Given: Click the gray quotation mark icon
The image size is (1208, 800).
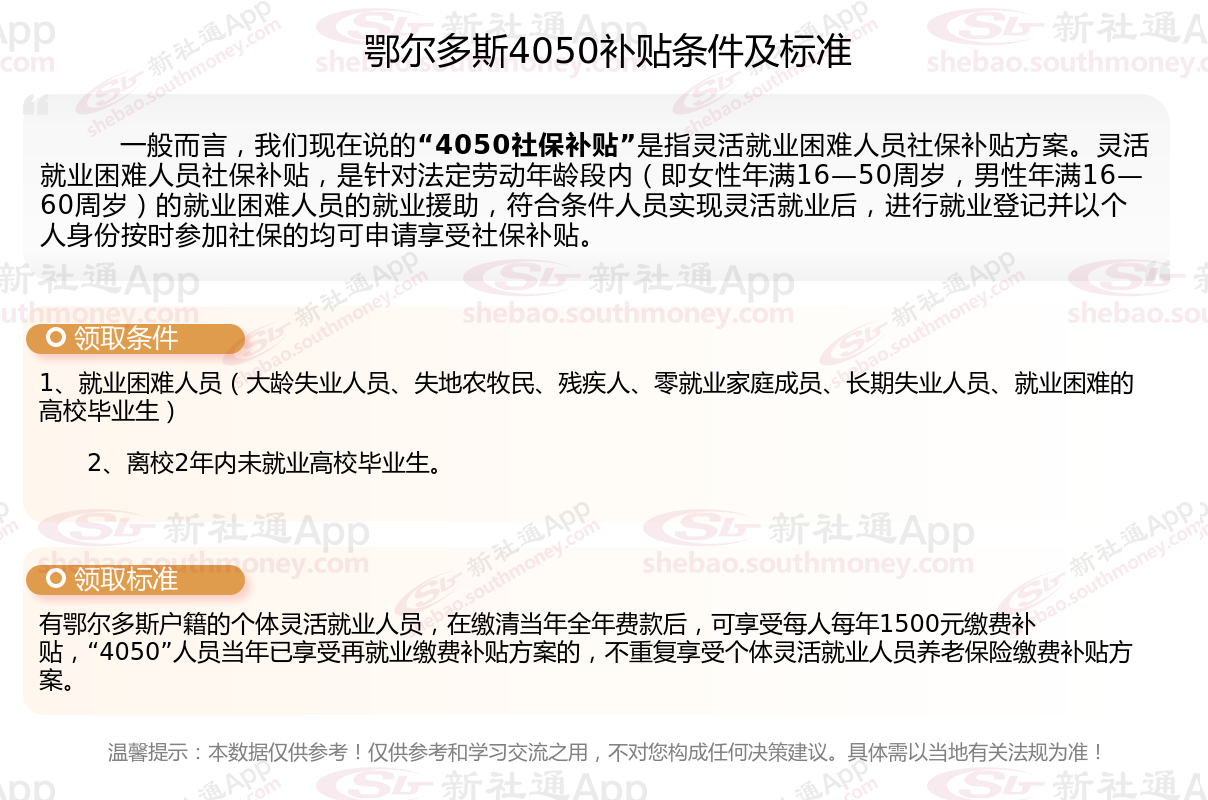Looking at the screenshot, I should pyautogui.click(x=36, y=105).
